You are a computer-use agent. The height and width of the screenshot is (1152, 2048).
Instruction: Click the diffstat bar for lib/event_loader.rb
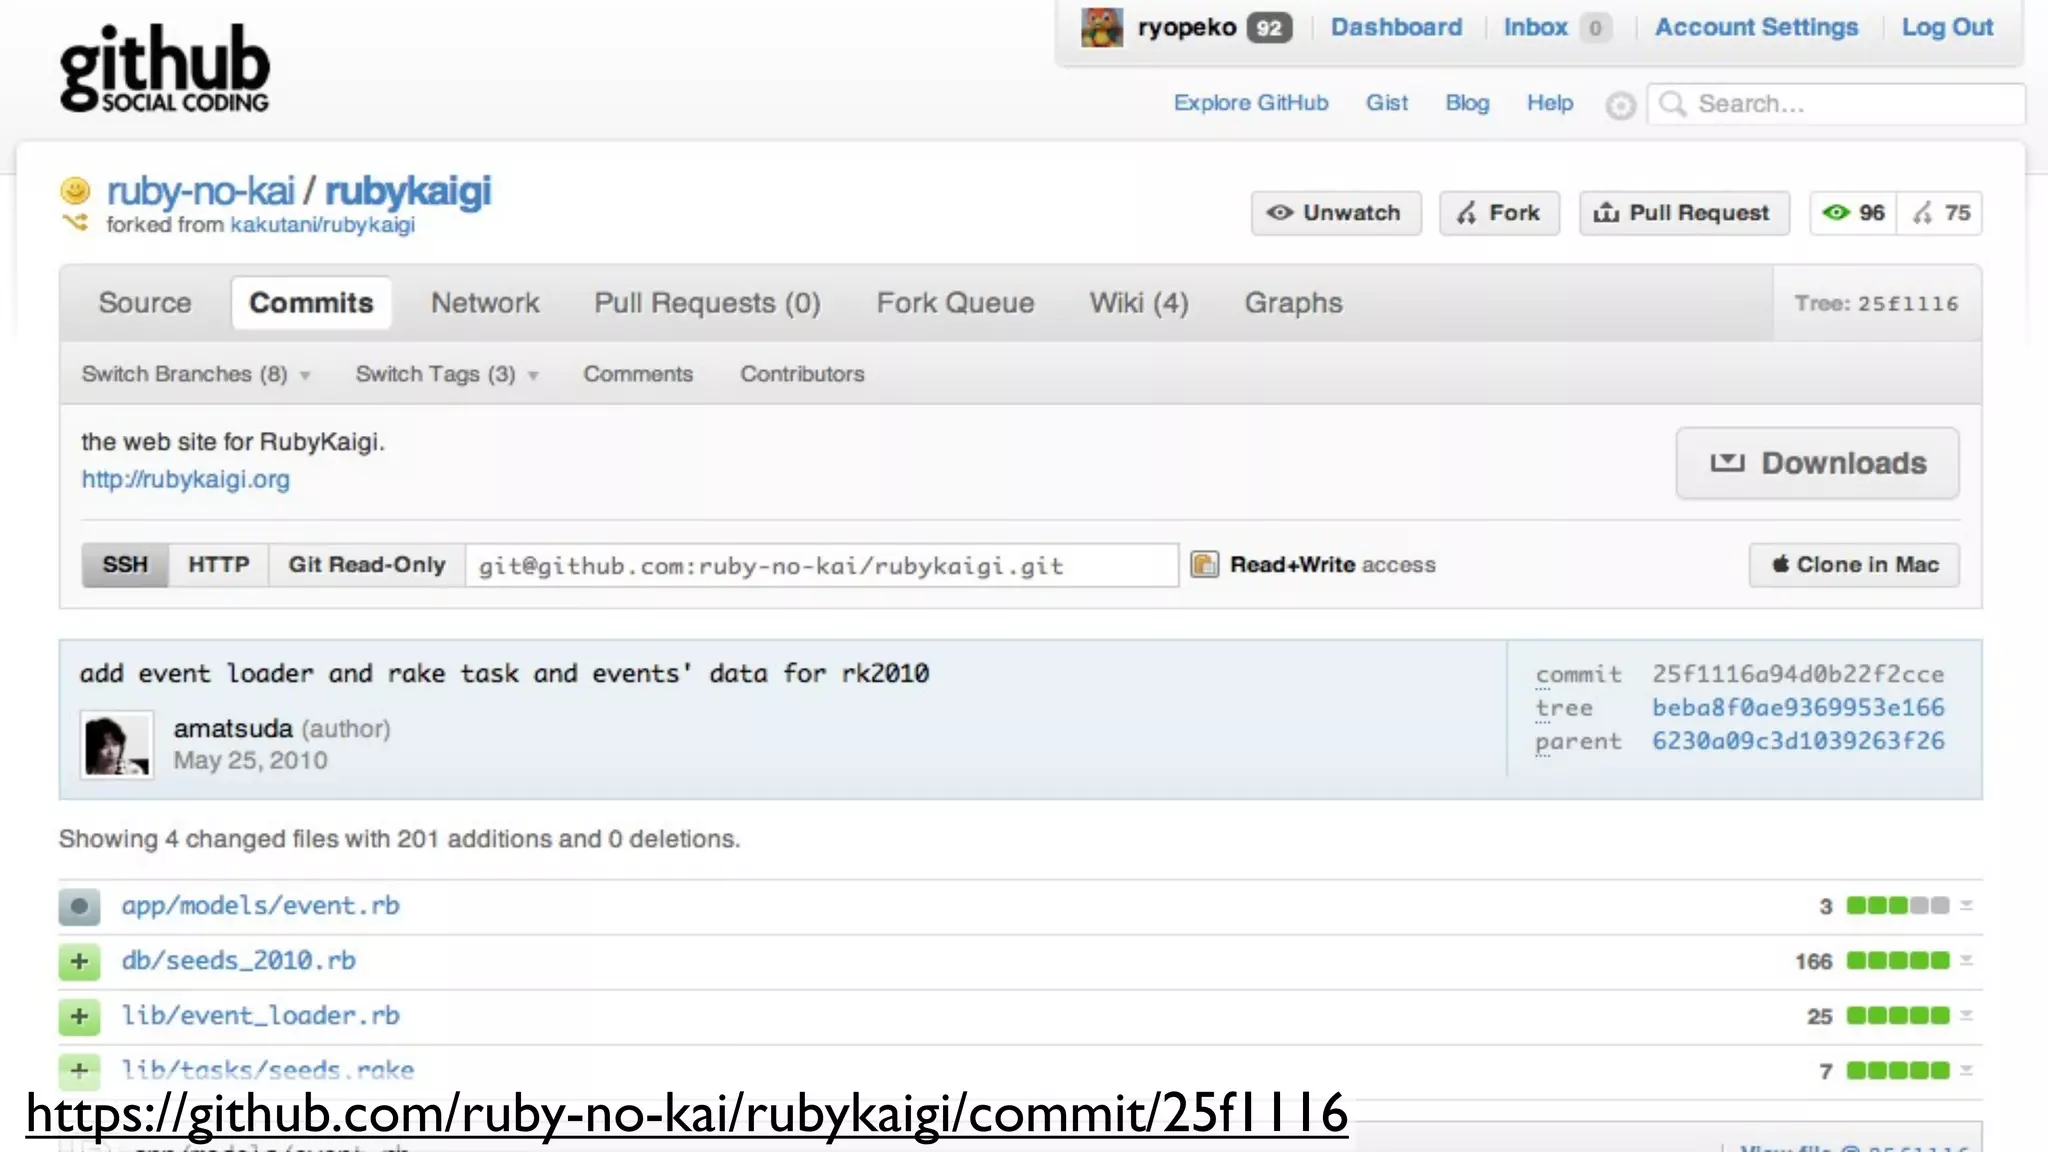point(1897,1016)
